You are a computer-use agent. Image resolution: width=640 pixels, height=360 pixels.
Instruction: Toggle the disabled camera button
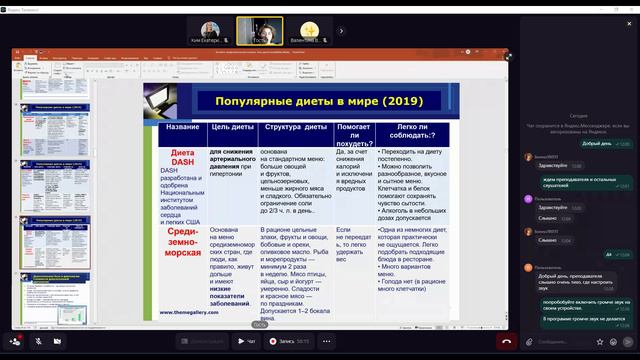point(57,341)
